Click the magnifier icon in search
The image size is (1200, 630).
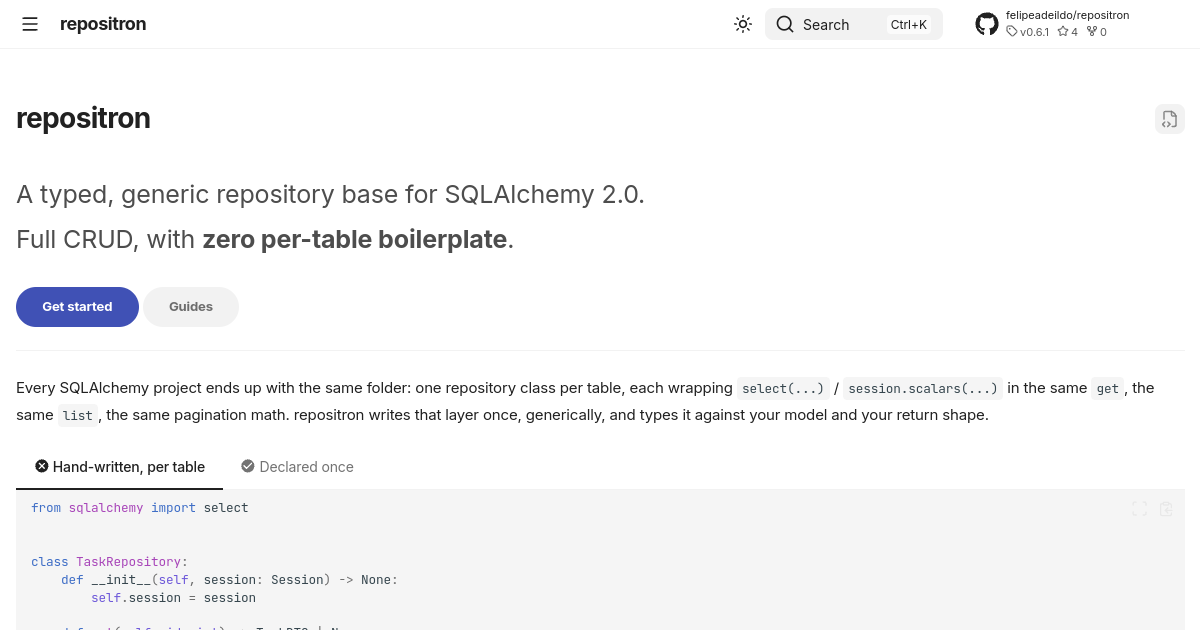point(785,24)
